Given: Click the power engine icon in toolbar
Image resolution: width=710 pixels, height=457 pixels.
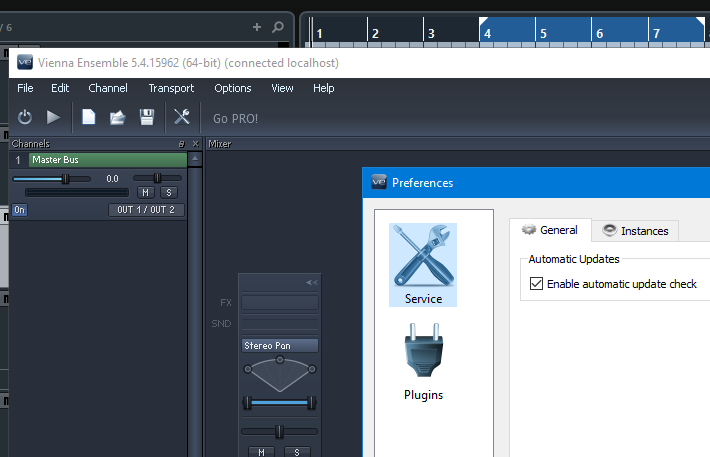Looking at the screenshot, I should click(25, 118).
